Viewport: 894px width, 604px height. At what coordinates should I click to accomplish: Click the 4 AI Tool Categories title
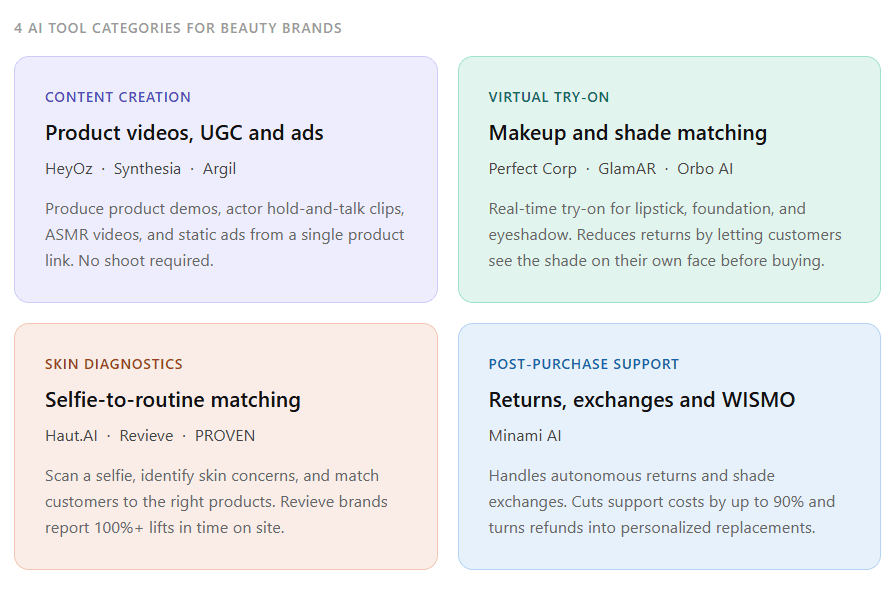click(178, 28)
